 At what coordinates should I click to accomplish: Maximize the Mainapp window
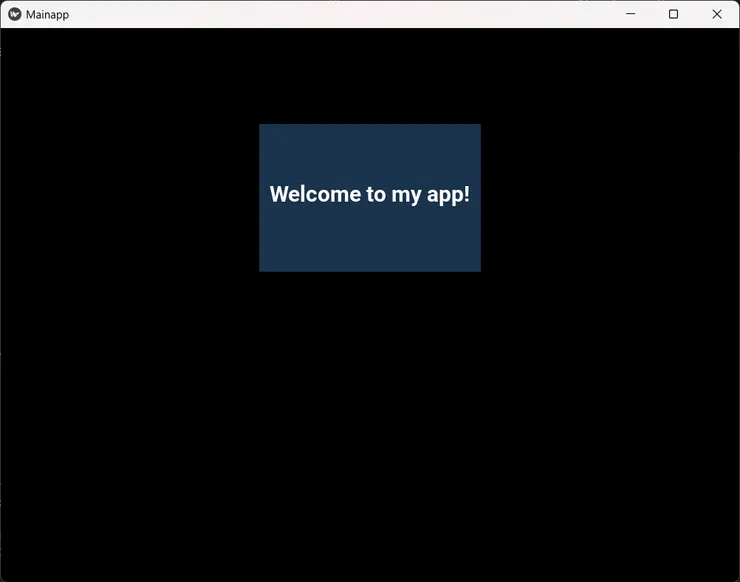click(673, 14)
